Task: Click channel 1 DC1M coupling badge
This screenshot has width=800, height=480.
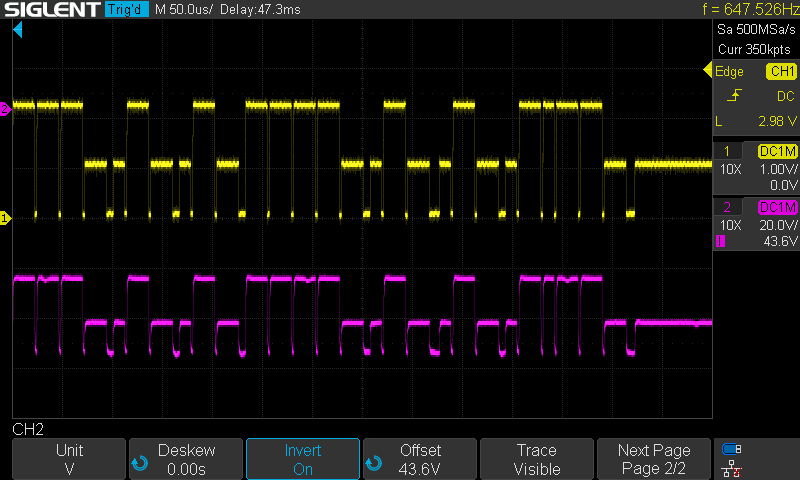Action: (x=777, y=151)
